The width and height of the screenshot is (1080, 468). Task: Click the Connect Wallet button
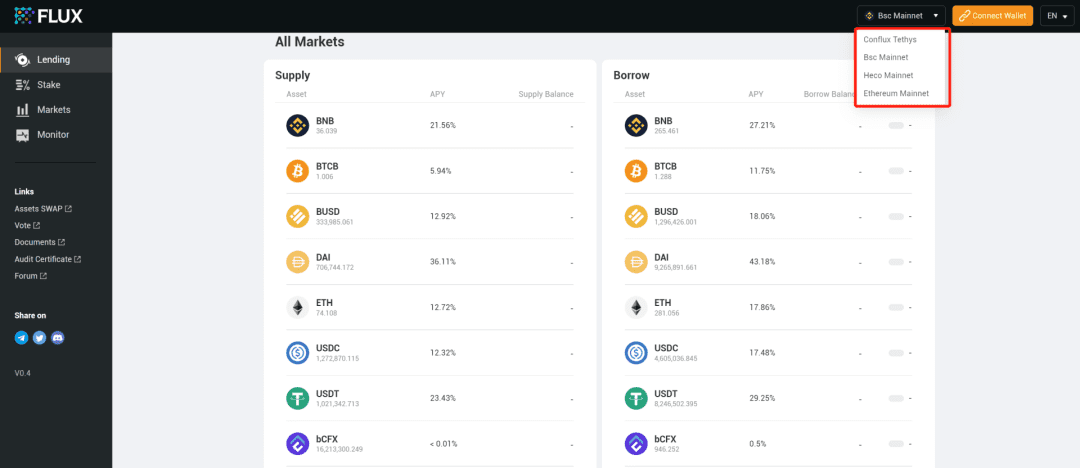[993, 15]
